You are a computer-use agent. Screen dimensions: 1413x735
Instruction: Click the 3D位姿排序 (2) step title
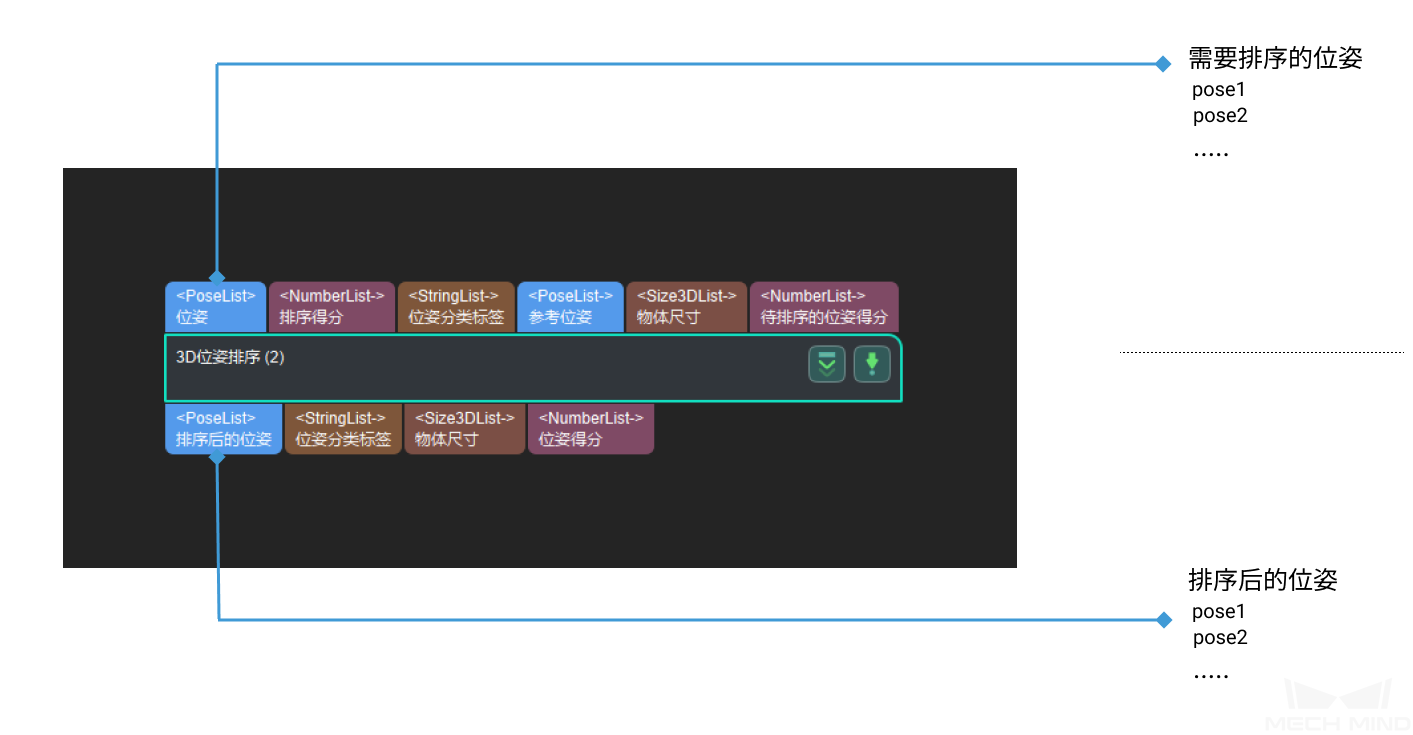point(230,357)
